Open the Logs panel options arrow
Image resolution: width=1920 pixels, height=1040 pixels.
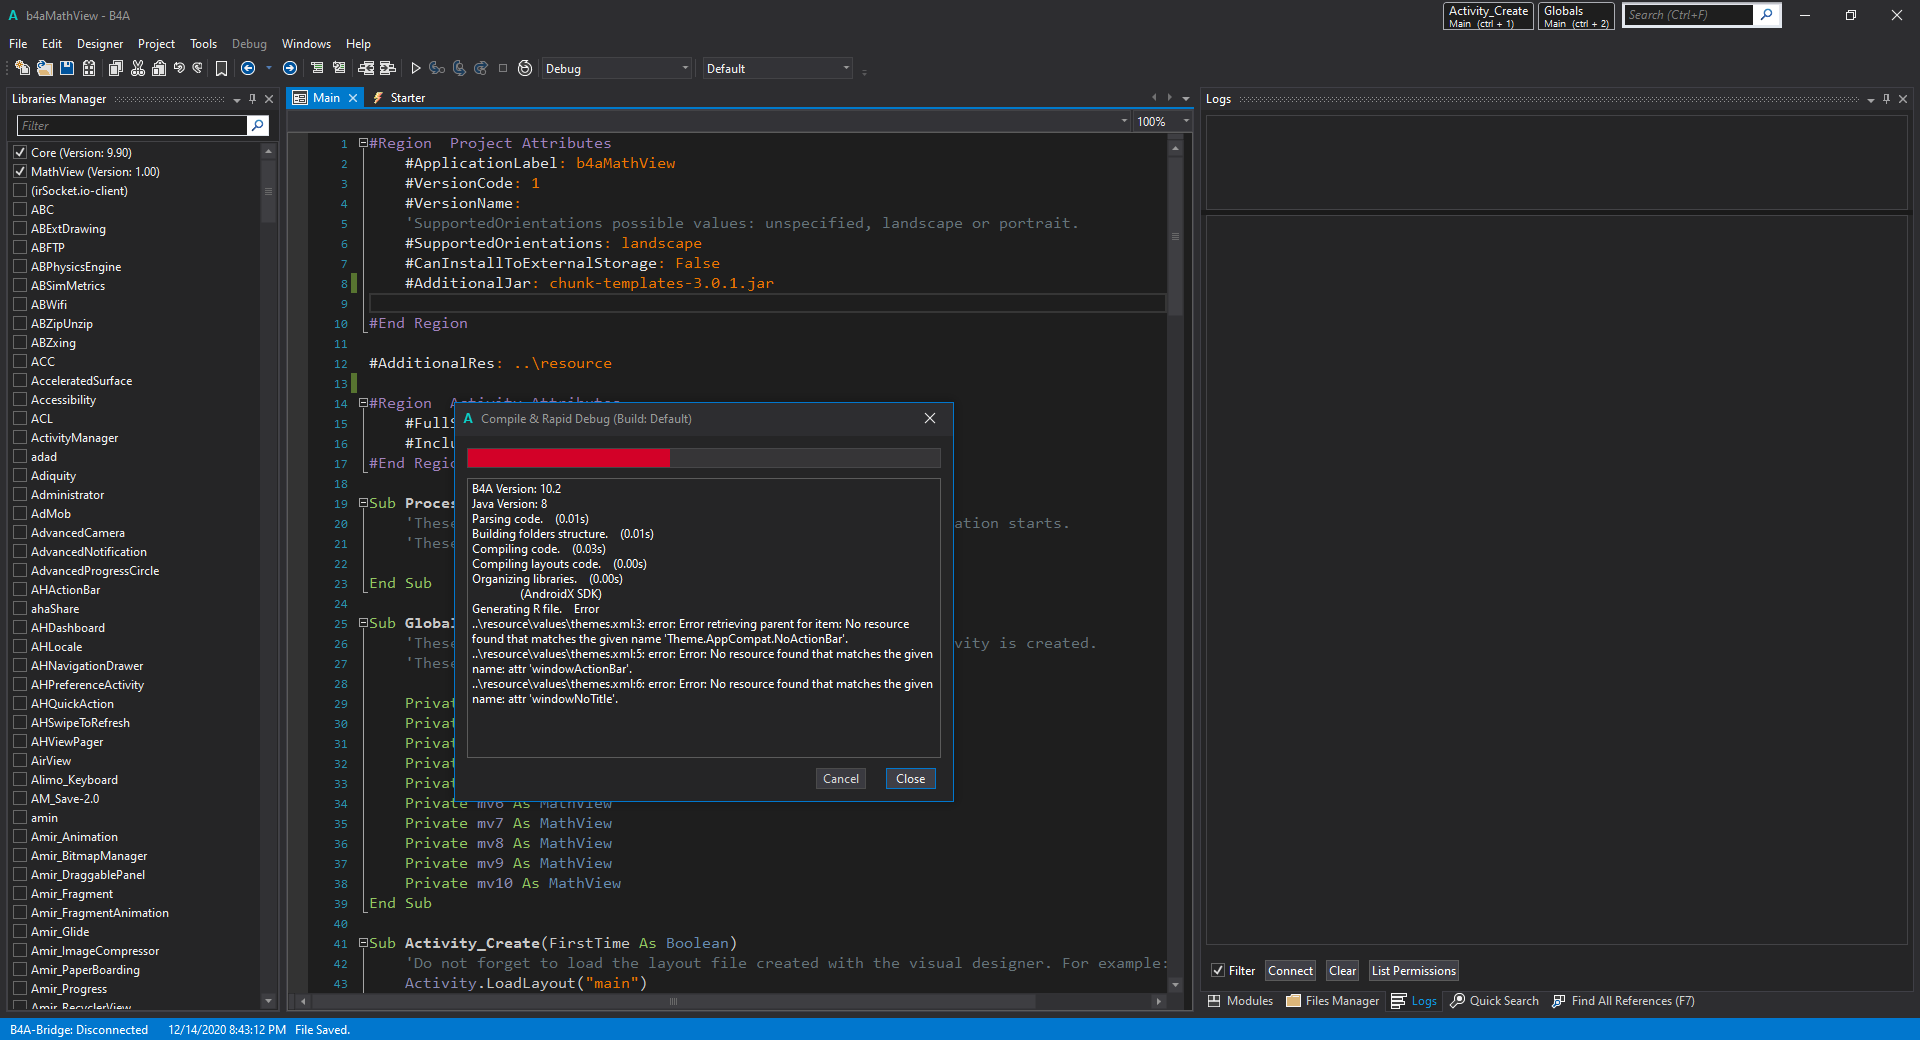(1870, 99)
